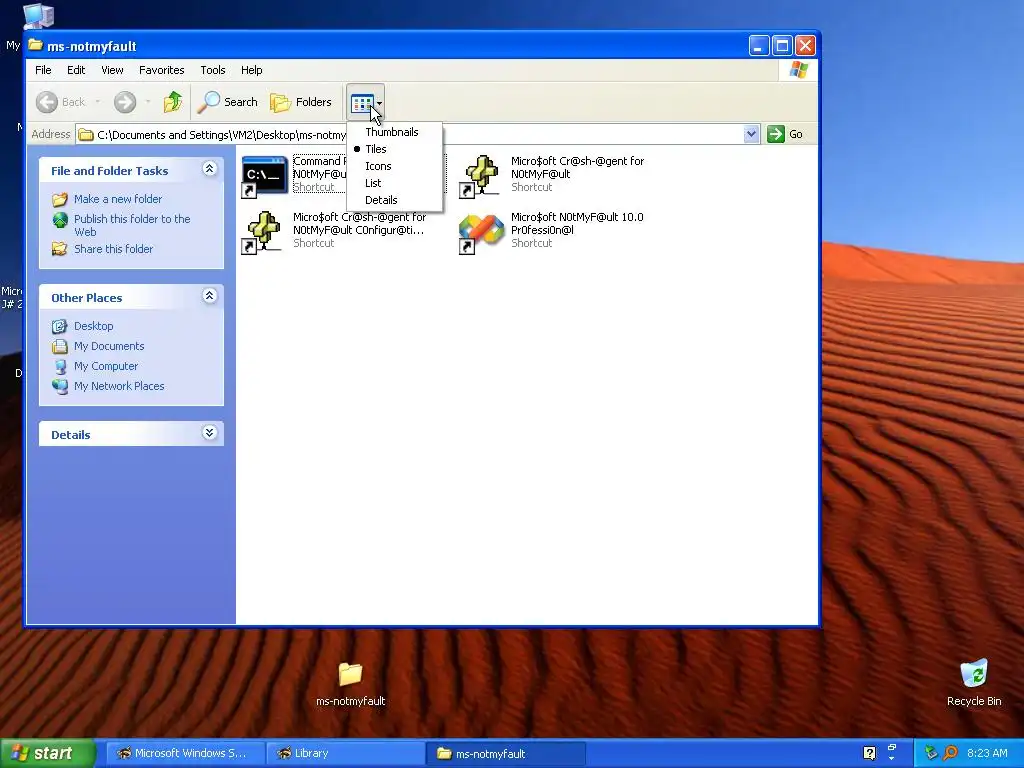Open My Network Places link

point(119,386)
